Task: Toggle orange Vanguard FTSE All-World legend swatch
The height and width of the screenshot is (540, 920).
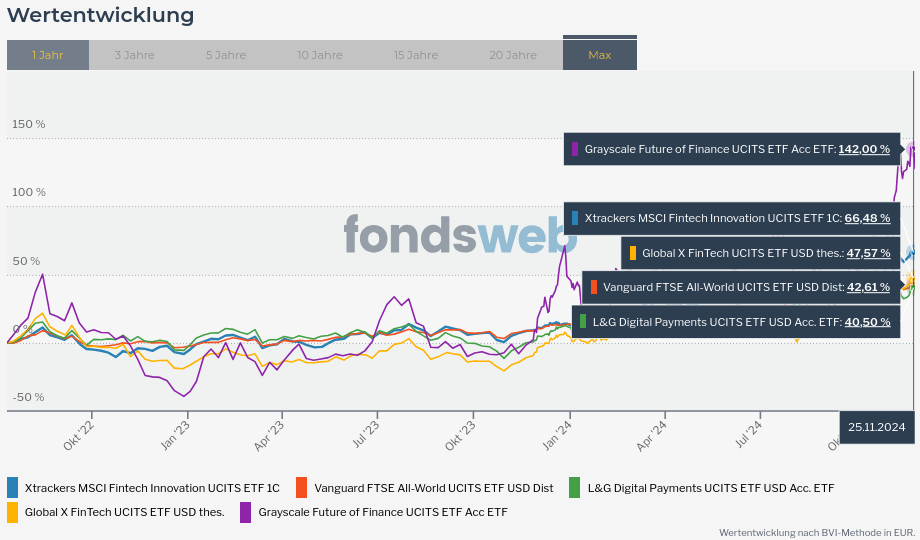Action: (x=301, y=488)
